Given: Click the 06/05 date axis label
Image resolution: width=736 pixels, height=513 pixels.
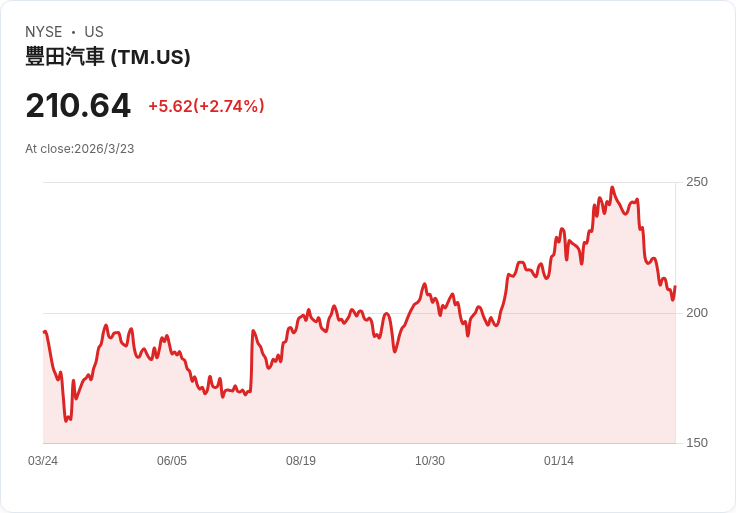Looking at the screenshot, I should point(172,461).
